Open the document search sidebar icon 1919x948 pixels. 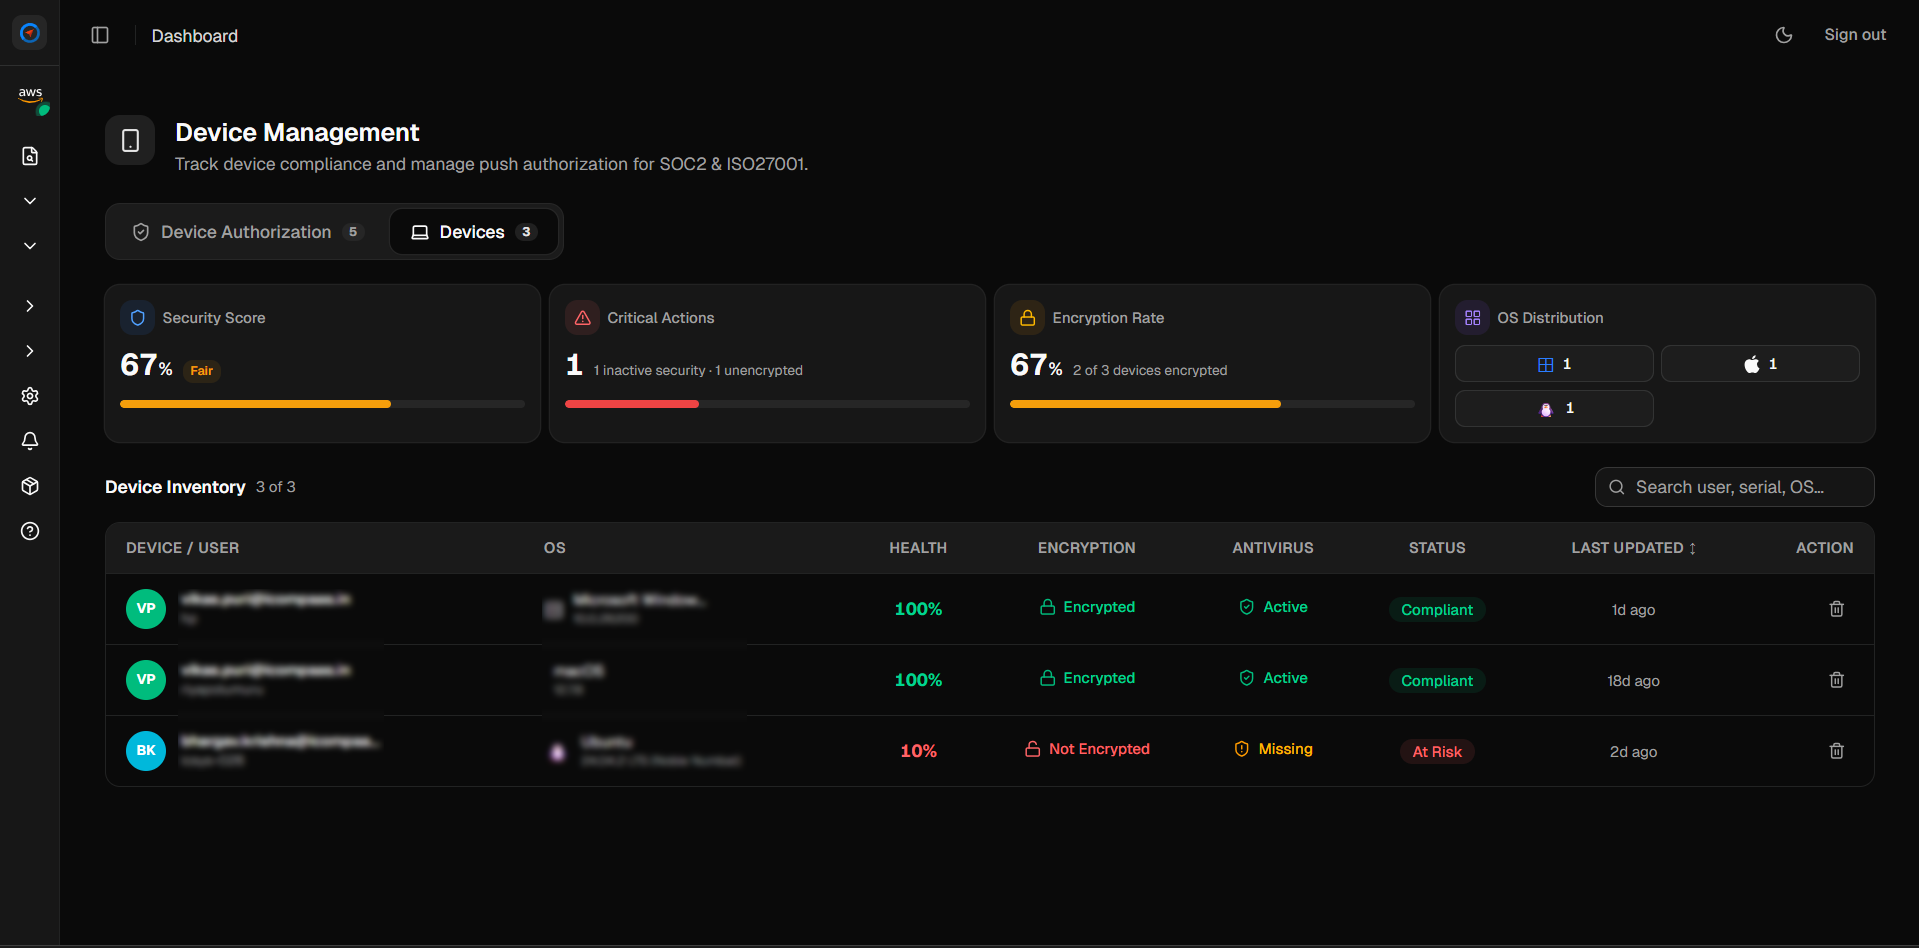[x=30, y=156]
